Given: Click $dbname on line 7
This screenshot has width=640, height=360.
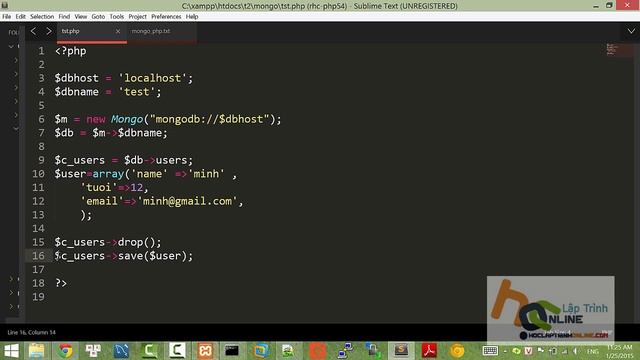Looking at the screenshot, I should [x=140, y=133].
